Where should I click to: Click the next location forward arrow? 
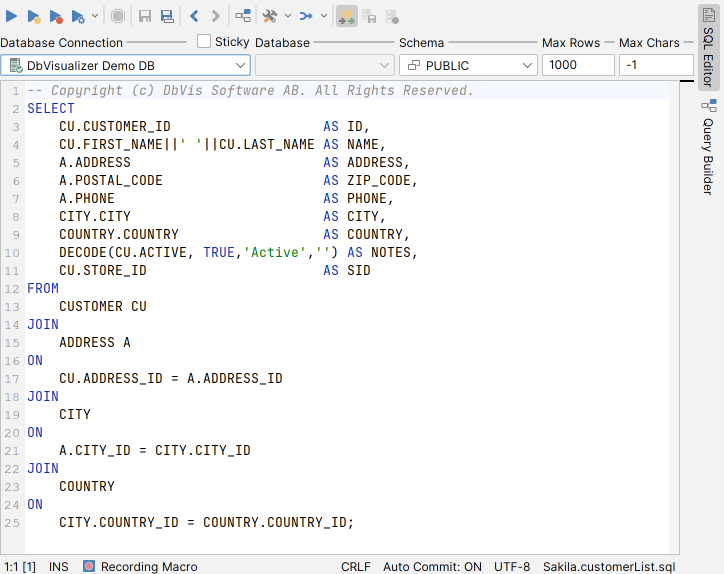tap(215, 16)
